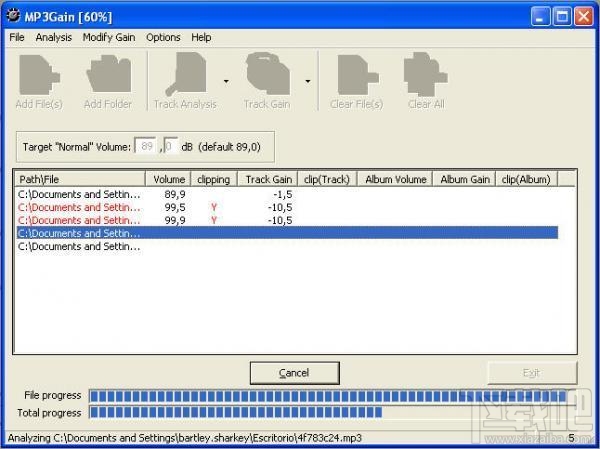
Task: Open the Analysis menu
Action: click(54, 38)
